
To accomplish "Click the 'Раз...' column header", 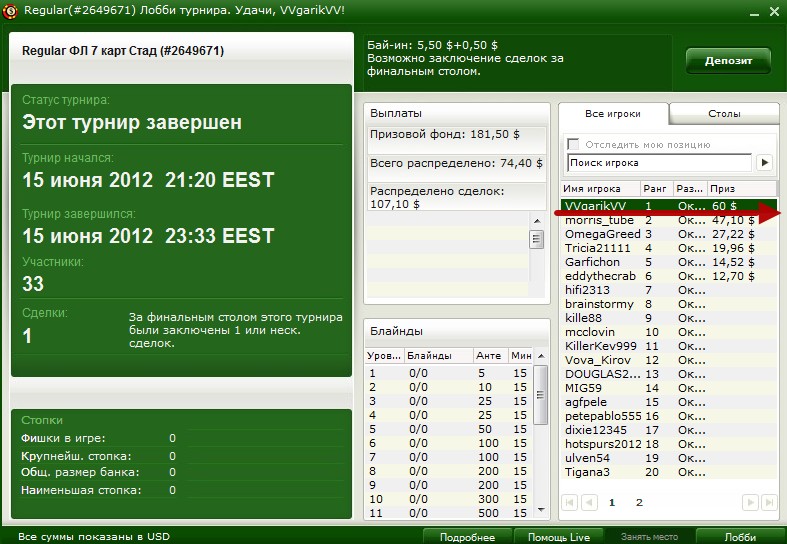I will (x=690, y=189).
